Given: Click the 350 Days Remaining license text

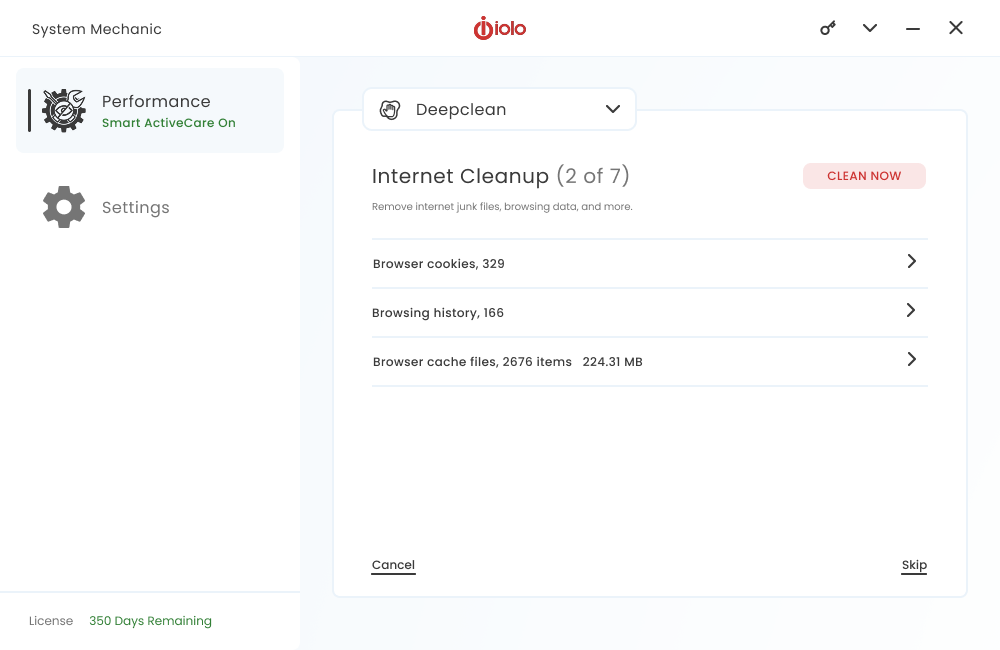Looking at the screenshot, I should [x=150, y=621].
